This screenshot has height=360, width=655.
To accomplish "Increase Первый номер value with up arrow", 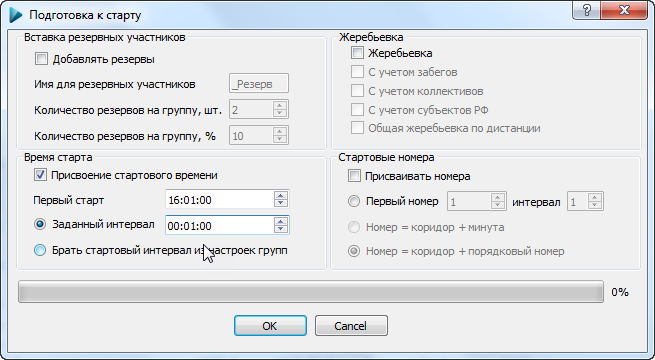I will click(498, 197).
